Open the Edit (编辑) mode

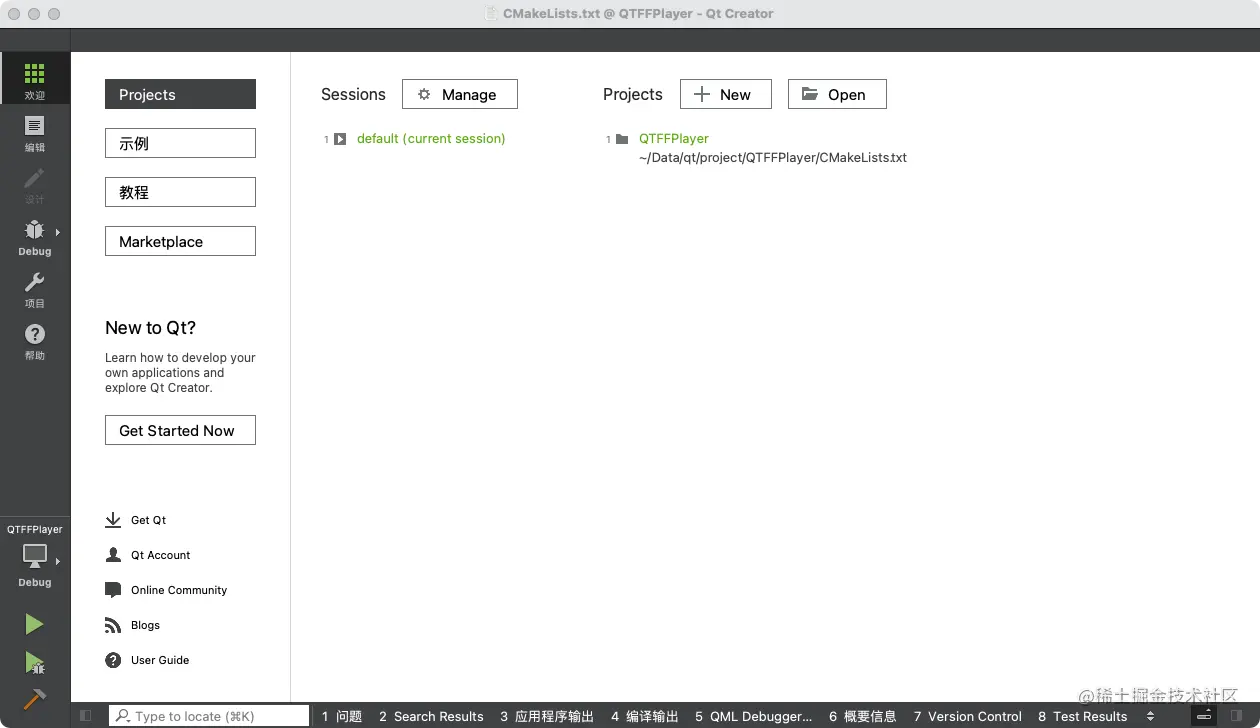click(x=35, y=134)
